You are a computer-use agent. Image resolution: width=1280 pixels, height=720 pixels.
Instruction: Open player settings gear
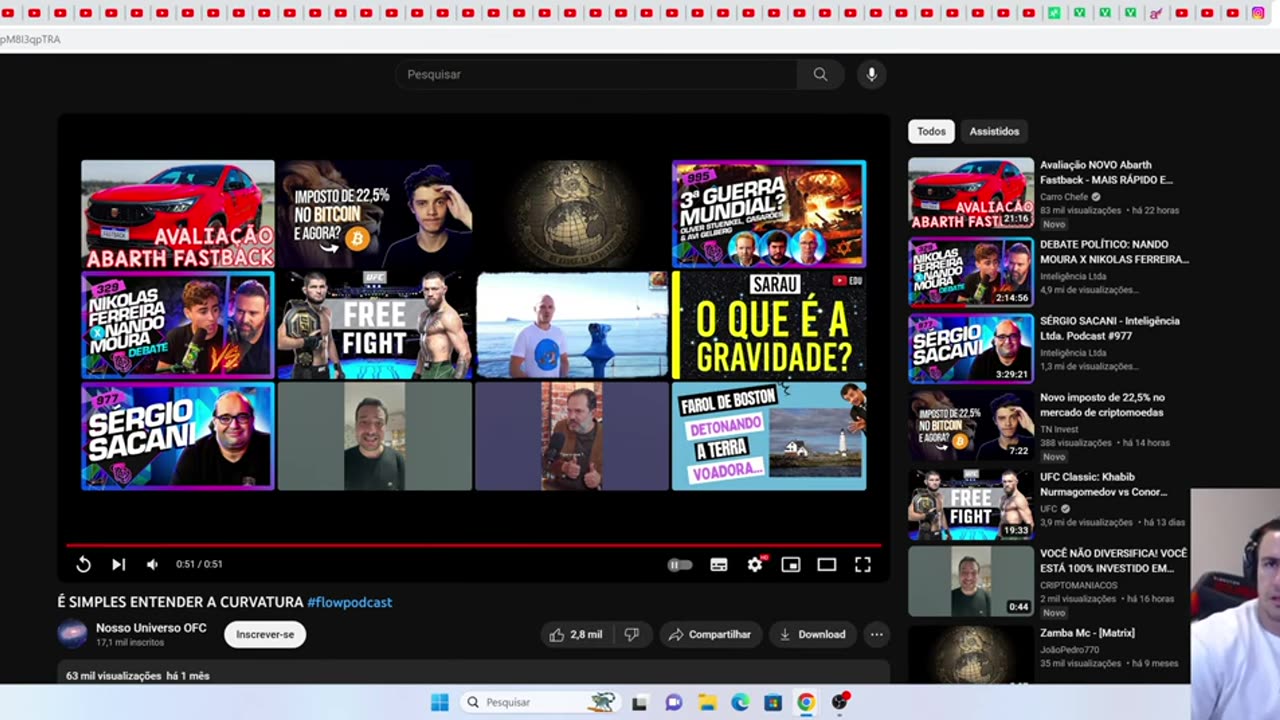755,564
